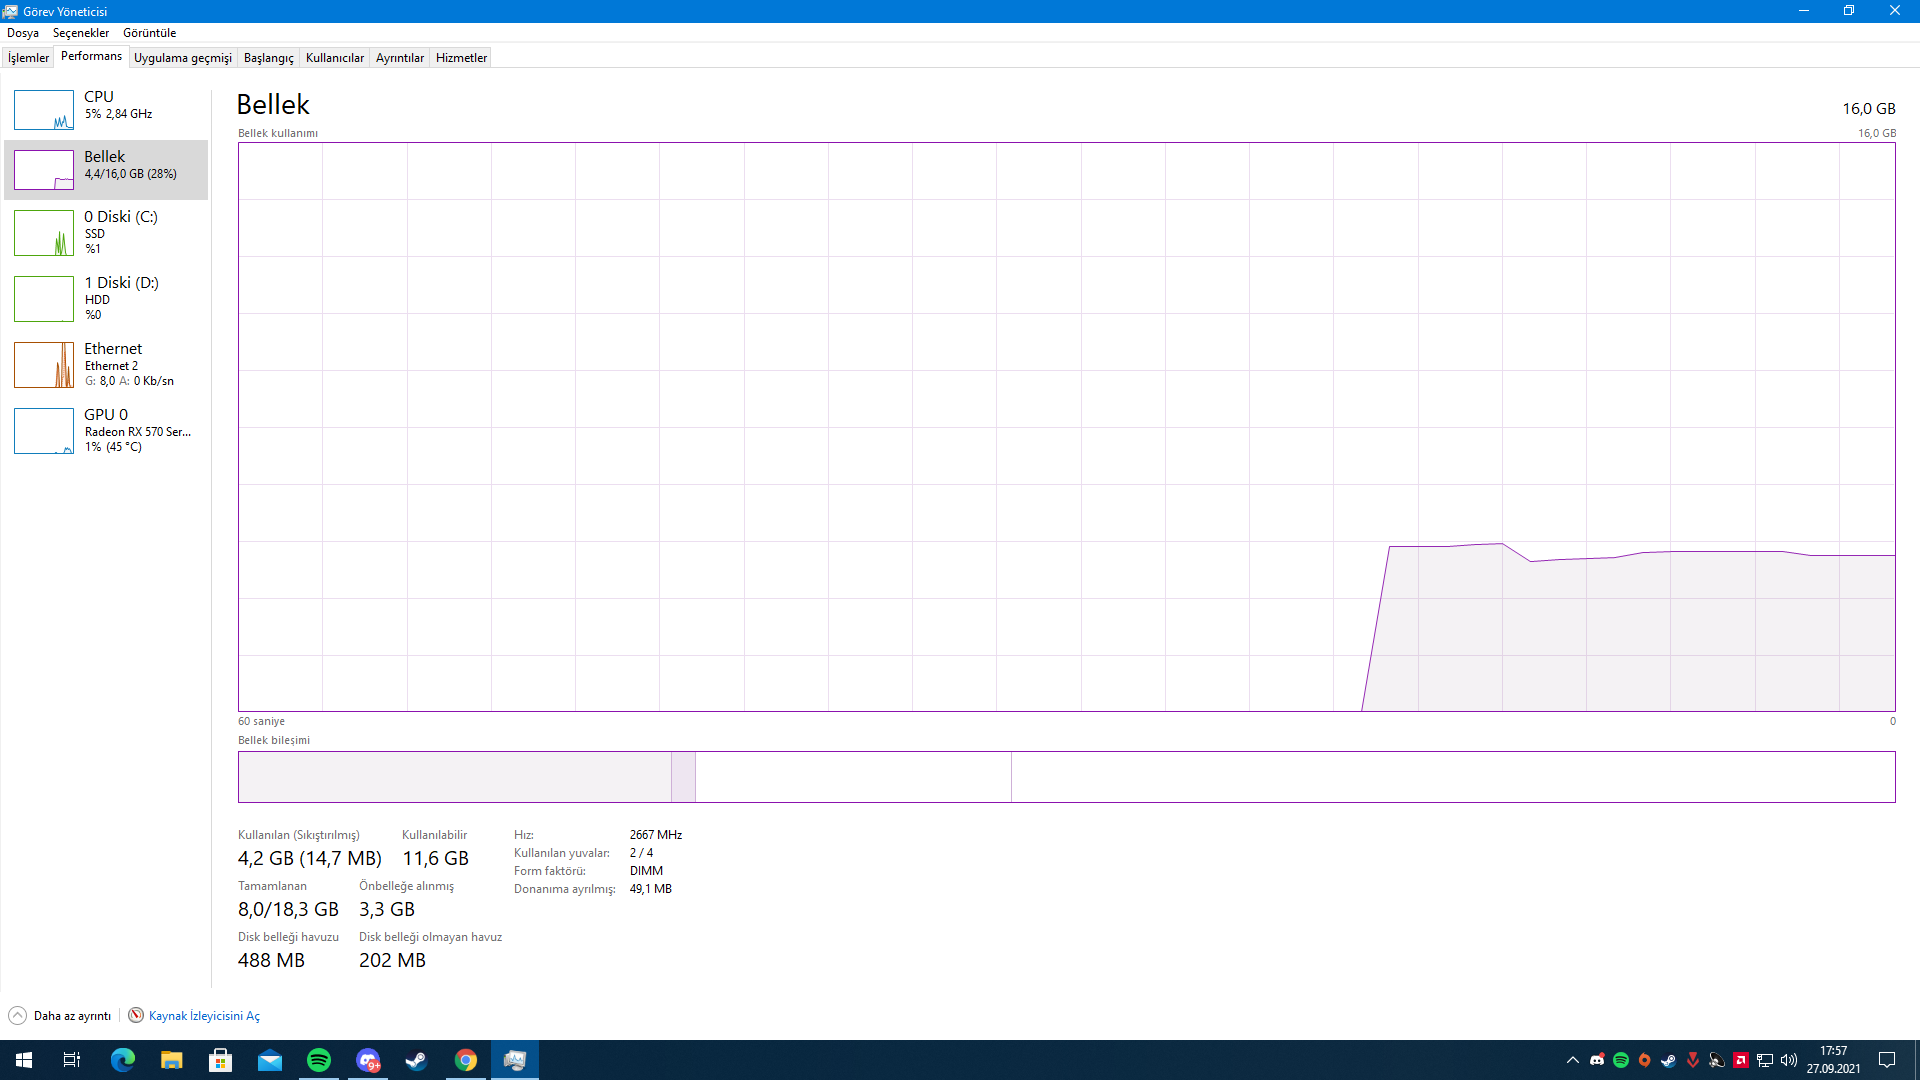Select the 0 Diski (C:) SSD item

(x=106, y=232)
